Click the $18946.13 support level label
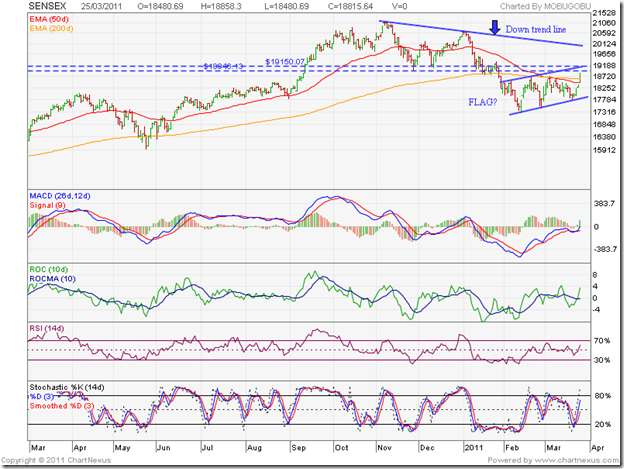624x469 pixels. (x=223, y=66)
